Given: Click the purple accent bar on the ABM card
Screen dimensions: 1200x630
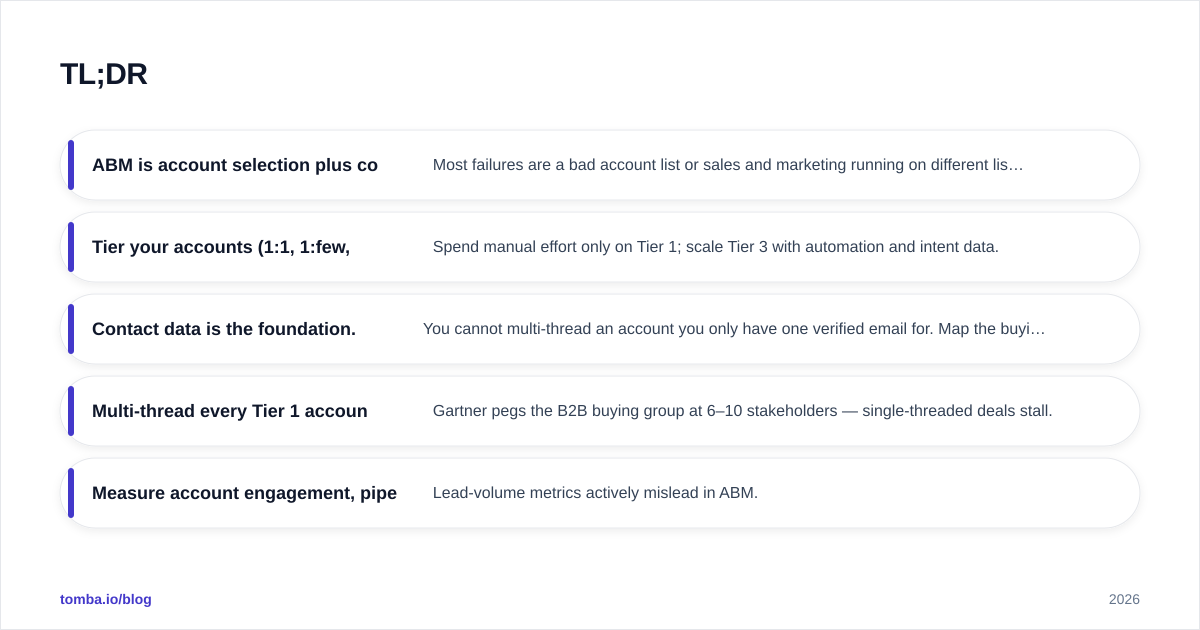Looking at the screenshot, I should [71, 165].
